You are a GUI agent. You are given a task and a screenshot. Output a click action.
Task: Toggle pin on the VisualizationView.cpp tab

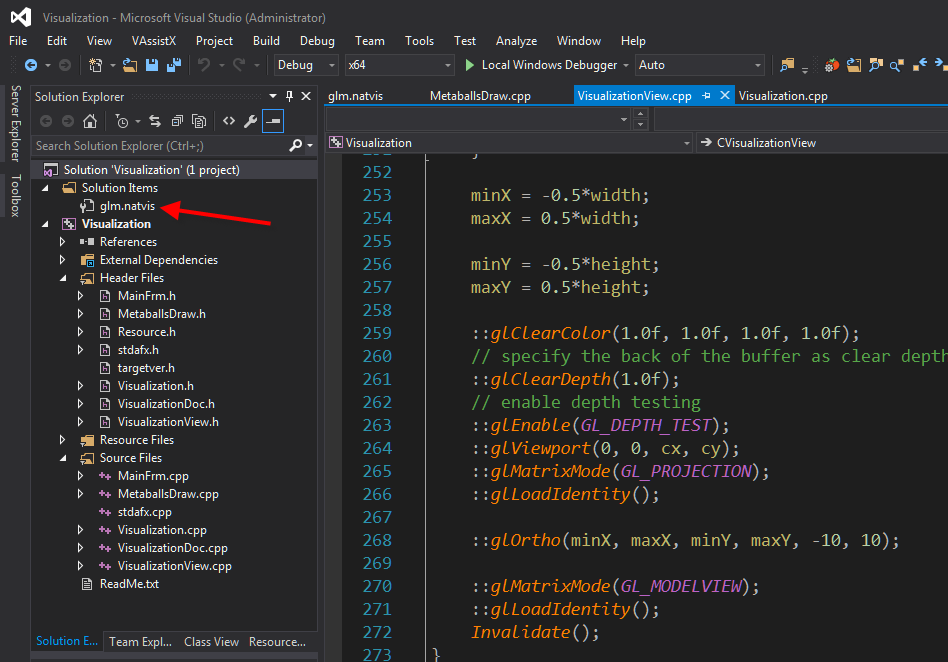click(706, 96)
